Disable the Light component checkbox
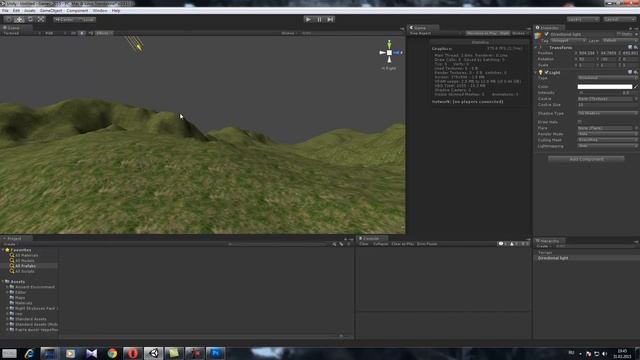Image resolution: width=640 pixels, height=360 pixels. (x=547, y=73)
